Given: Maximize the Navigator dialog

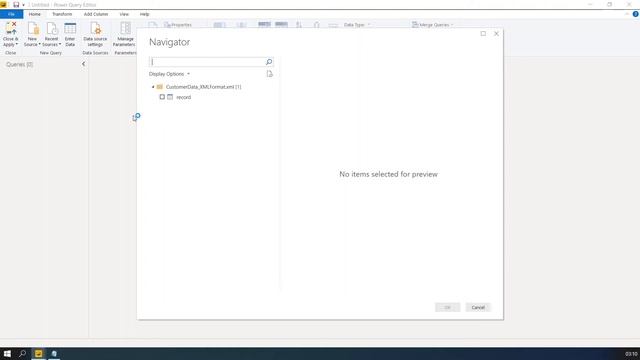Looking at the screenshot, I should pyautogui.click(x=483, y=34).
